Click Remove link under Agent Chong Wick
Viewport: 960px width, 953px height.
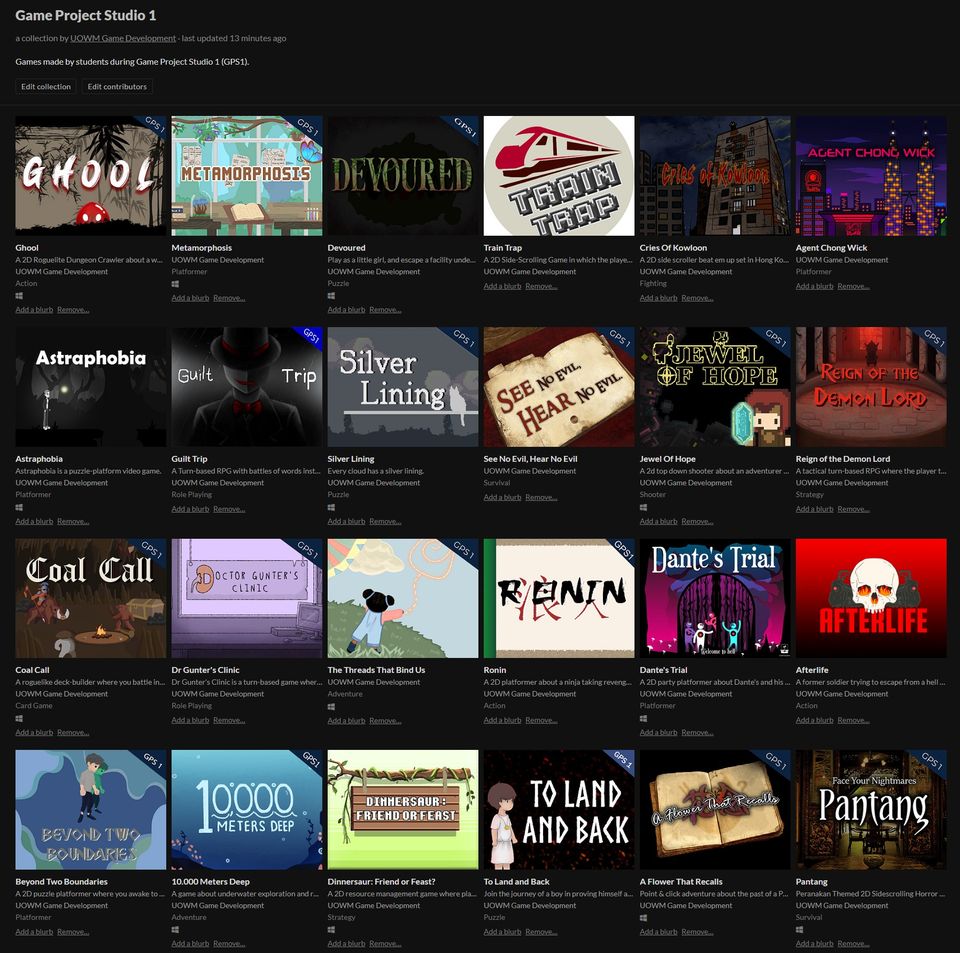click(x=853, y=286)
